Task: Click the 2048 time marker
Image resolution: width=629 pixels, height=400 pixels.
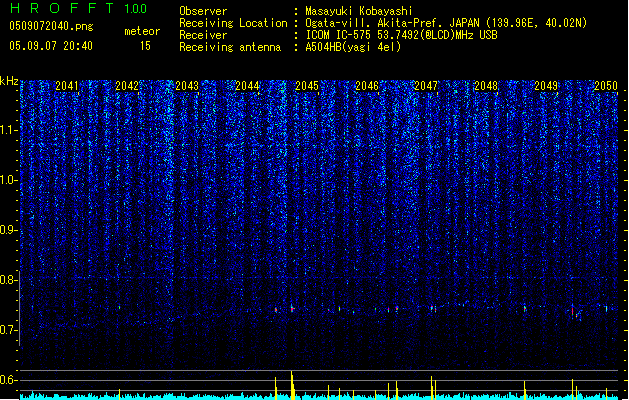Action: coord(486,86)
